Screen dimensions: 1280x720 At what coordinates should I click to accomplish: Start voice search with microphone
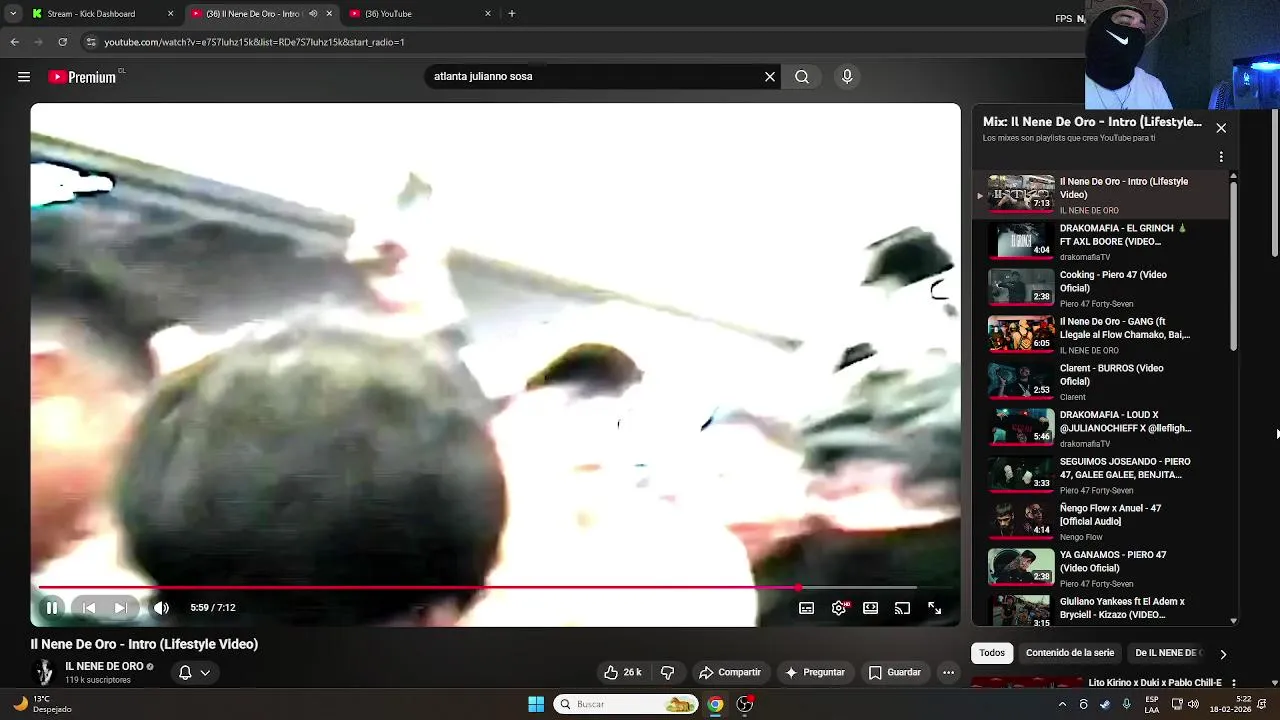[x=847, y=77]
